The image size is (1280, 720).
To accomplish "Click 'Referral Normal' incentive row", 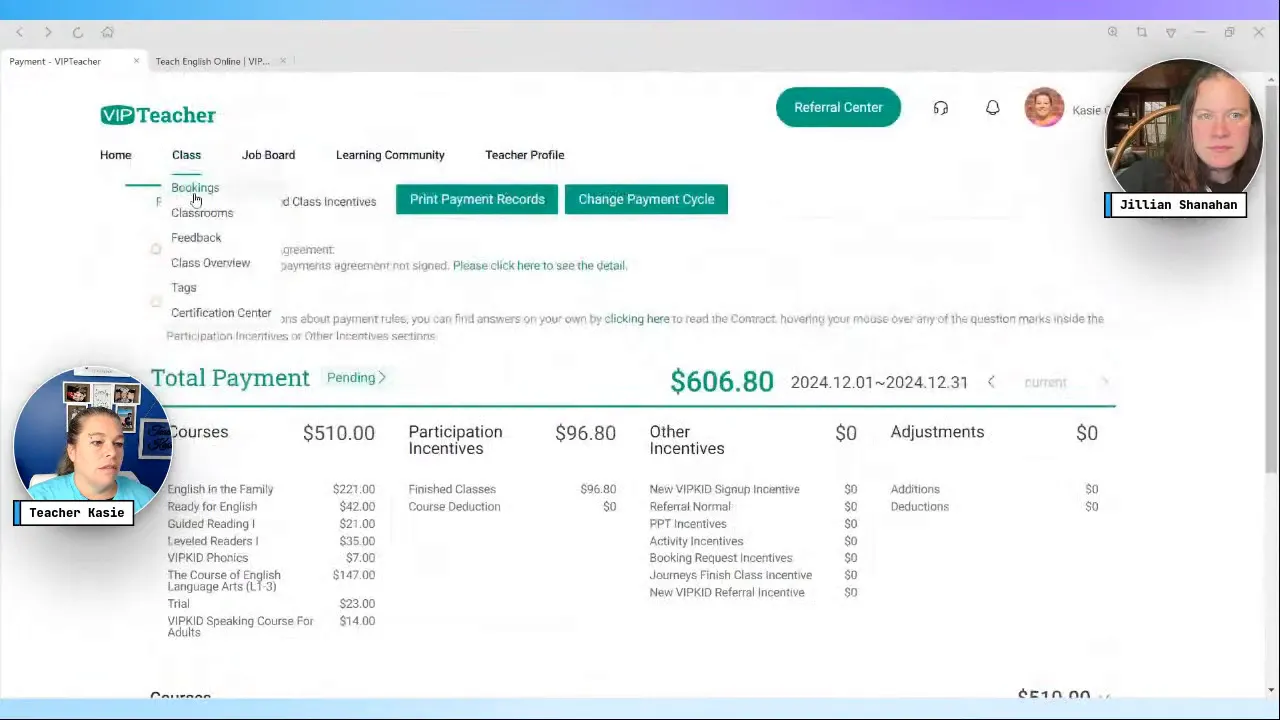I will pyautogui.click(x=753, y=506).
